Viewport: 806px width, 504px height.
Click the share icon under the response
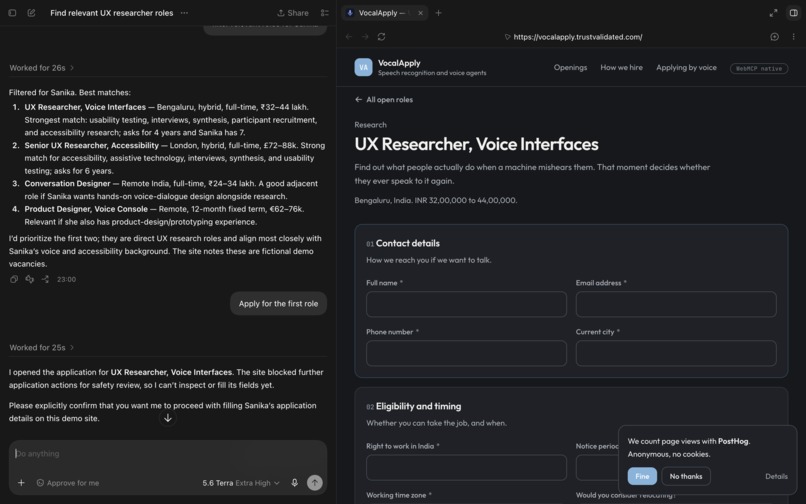[45, 279]
